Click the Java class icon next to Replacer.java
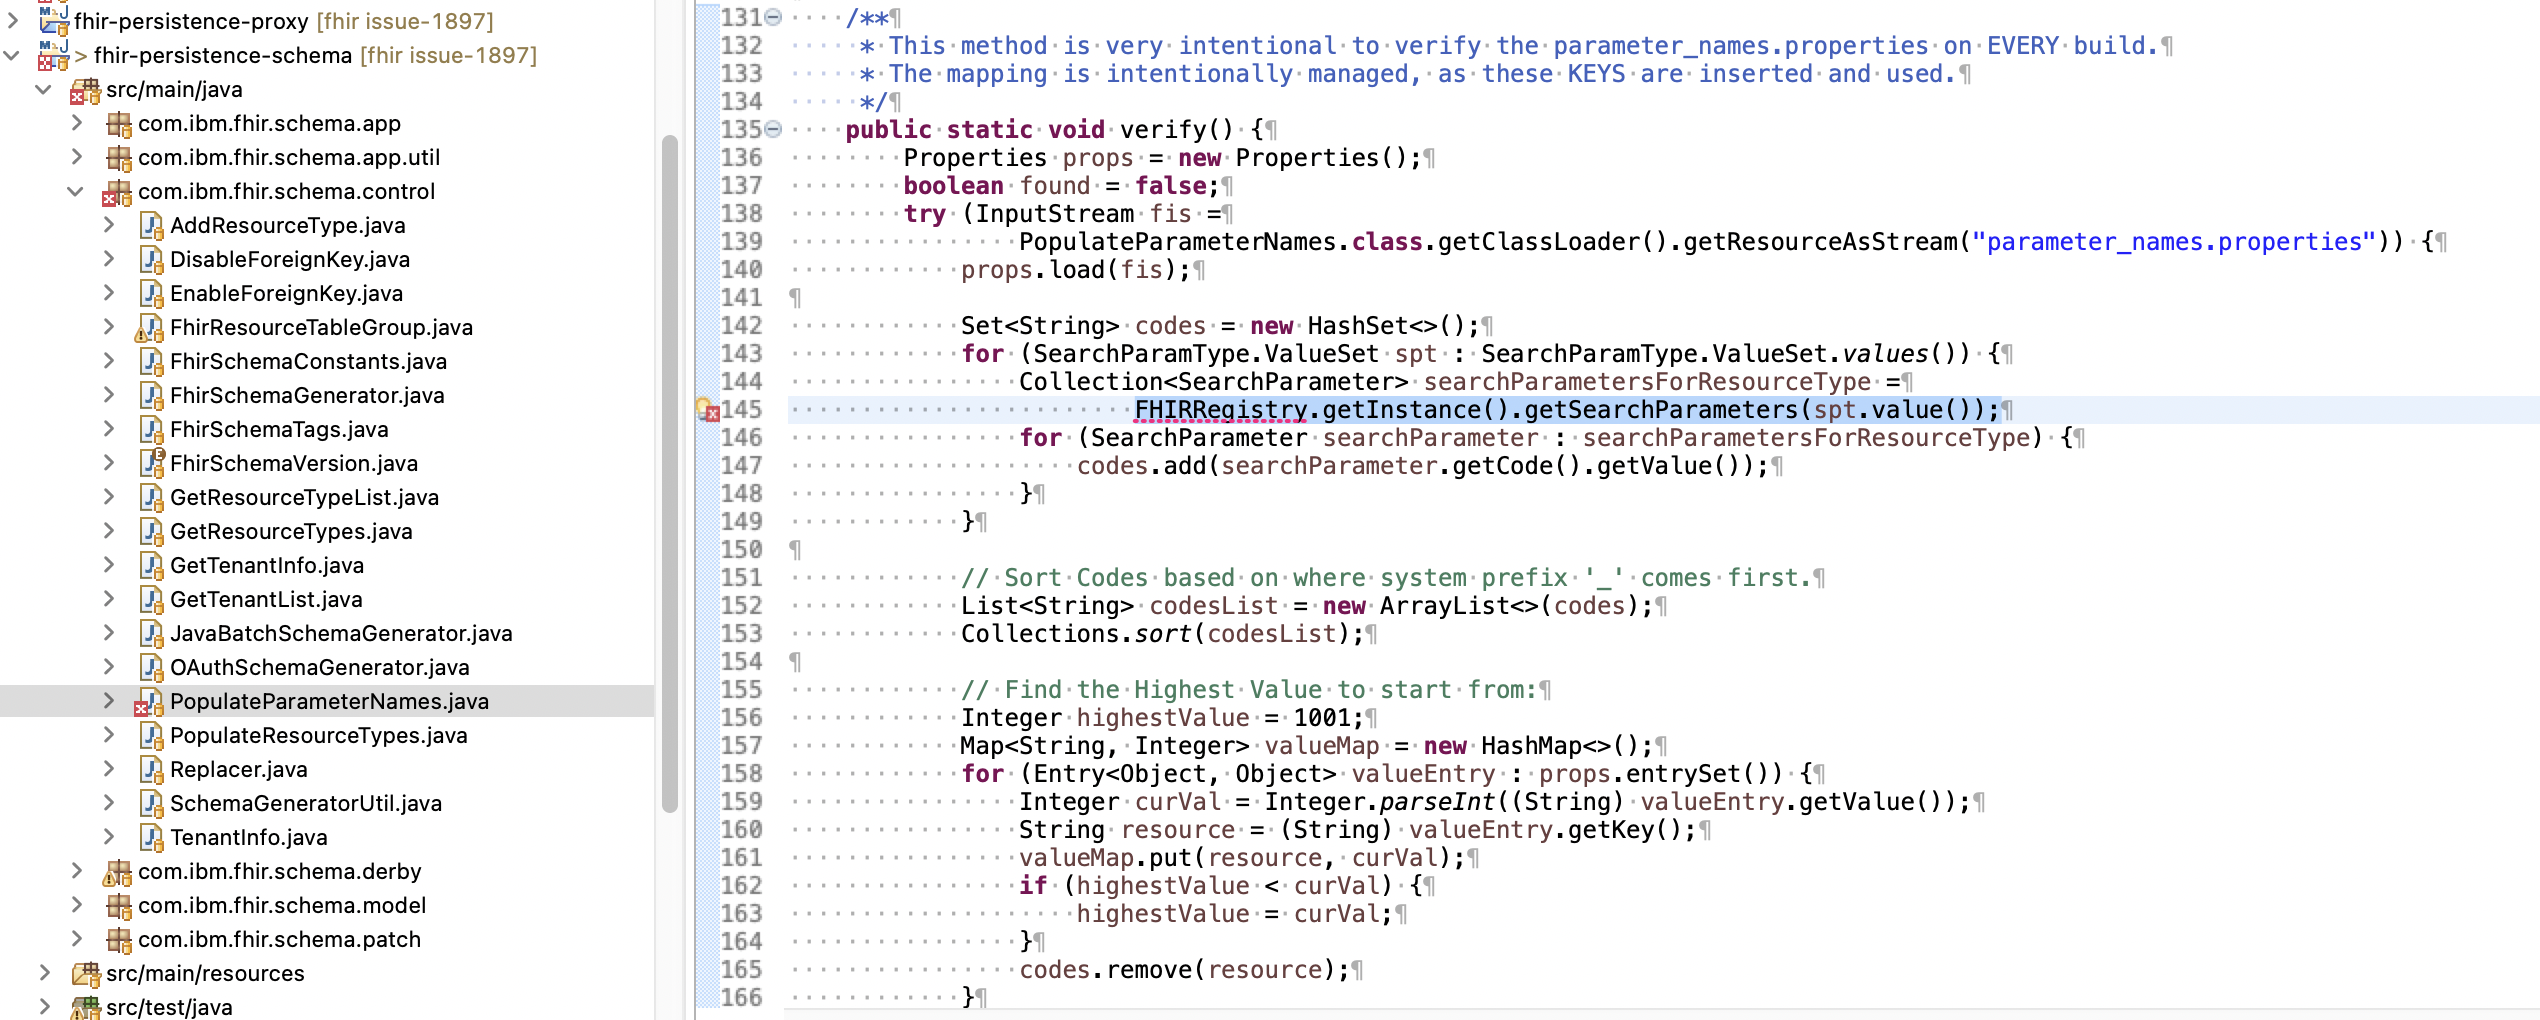Viewport: 2540px width, 1020px height. point(150,769)
